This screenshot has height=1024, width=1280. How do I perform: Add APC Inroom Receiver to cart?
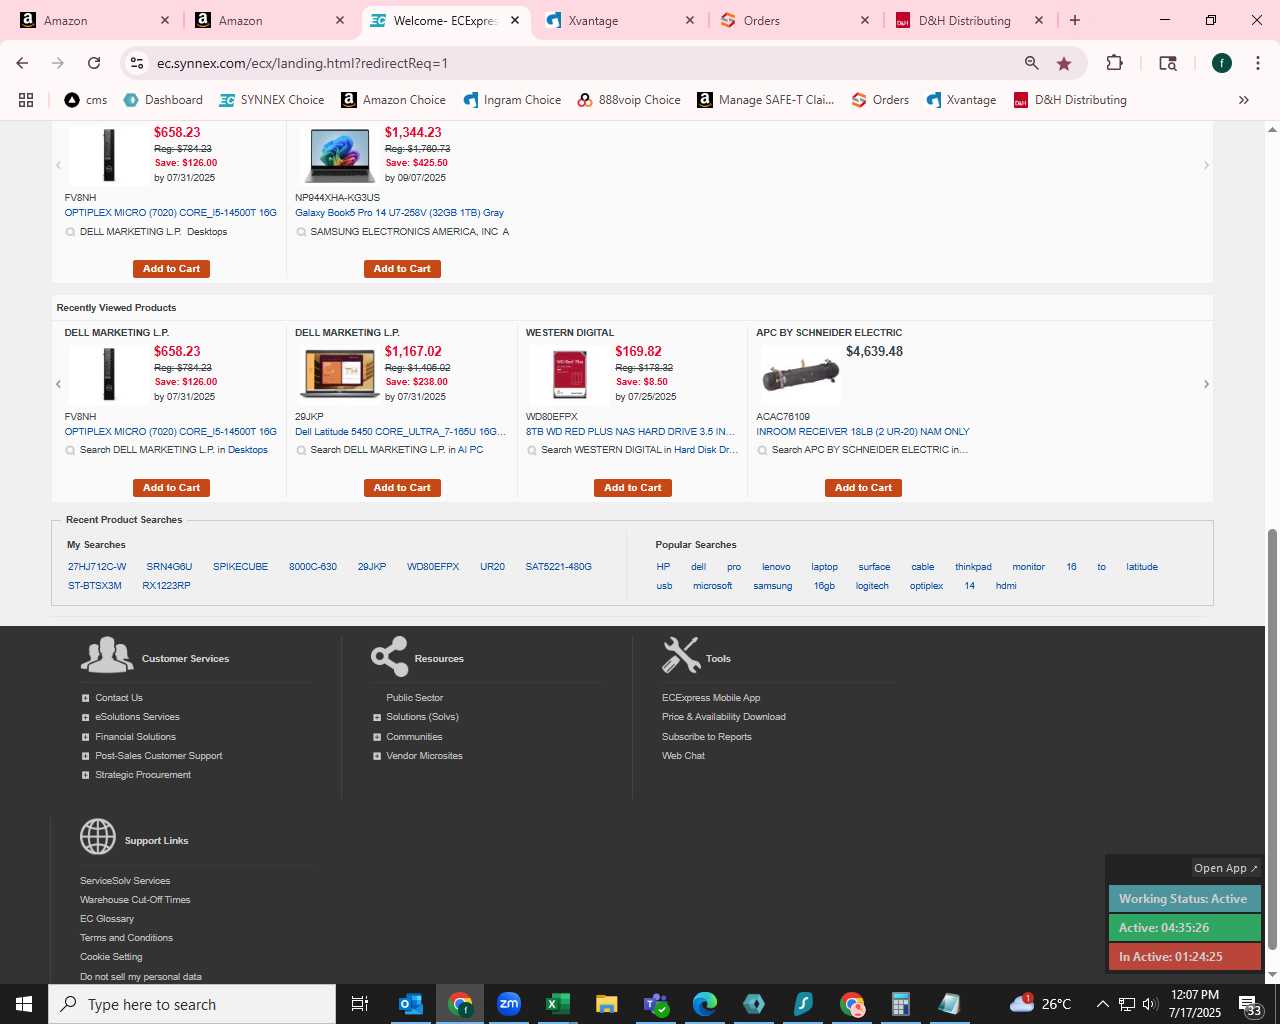(x=864, y=488)
